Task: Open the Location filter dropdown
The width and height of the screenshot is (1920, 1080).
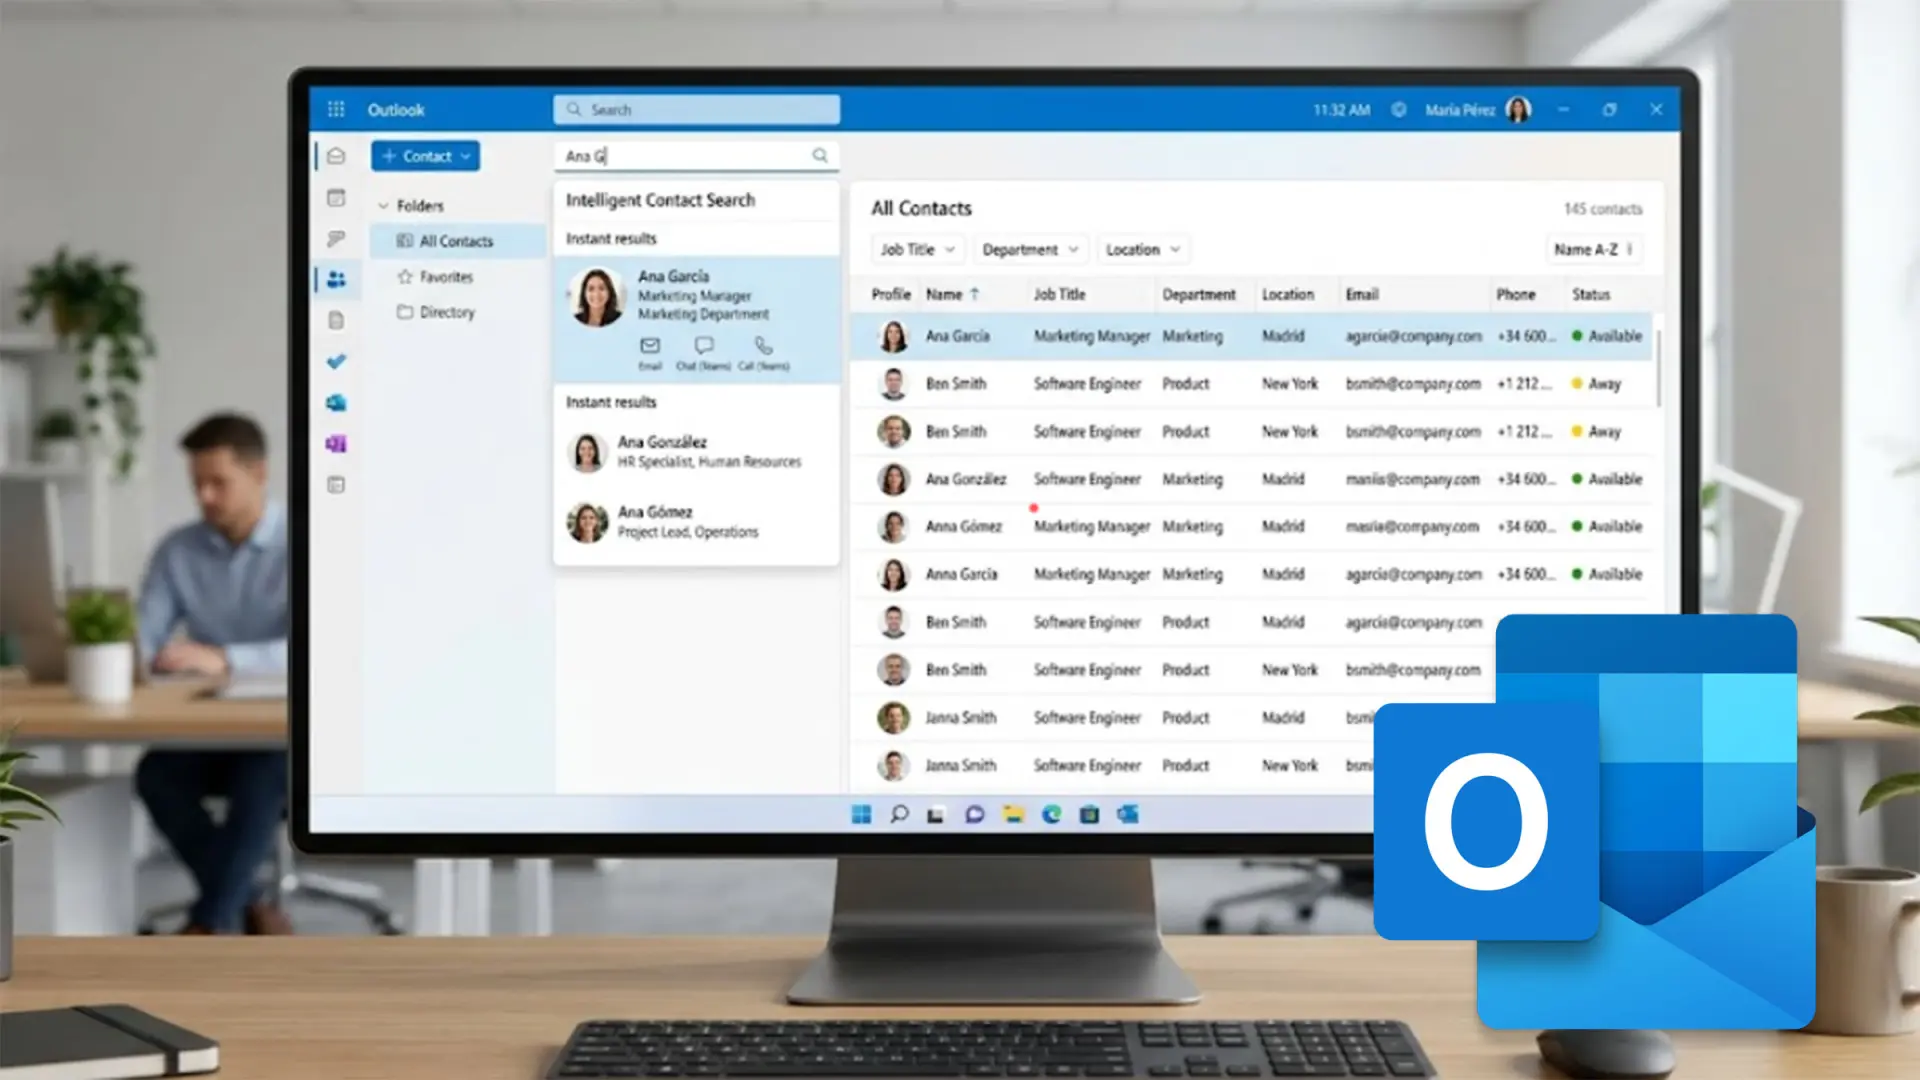Action: click(x=1143, y=249)
